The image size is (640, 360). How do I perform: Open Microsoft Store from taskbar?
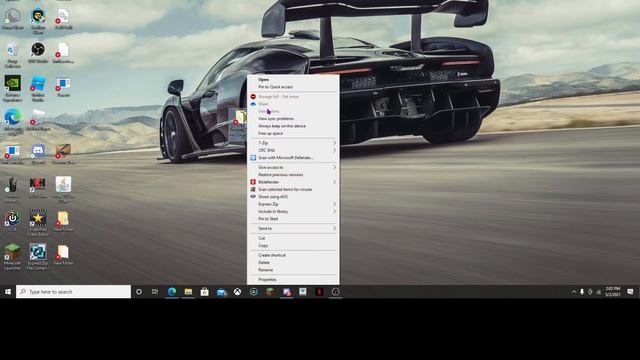click(204, 291)
